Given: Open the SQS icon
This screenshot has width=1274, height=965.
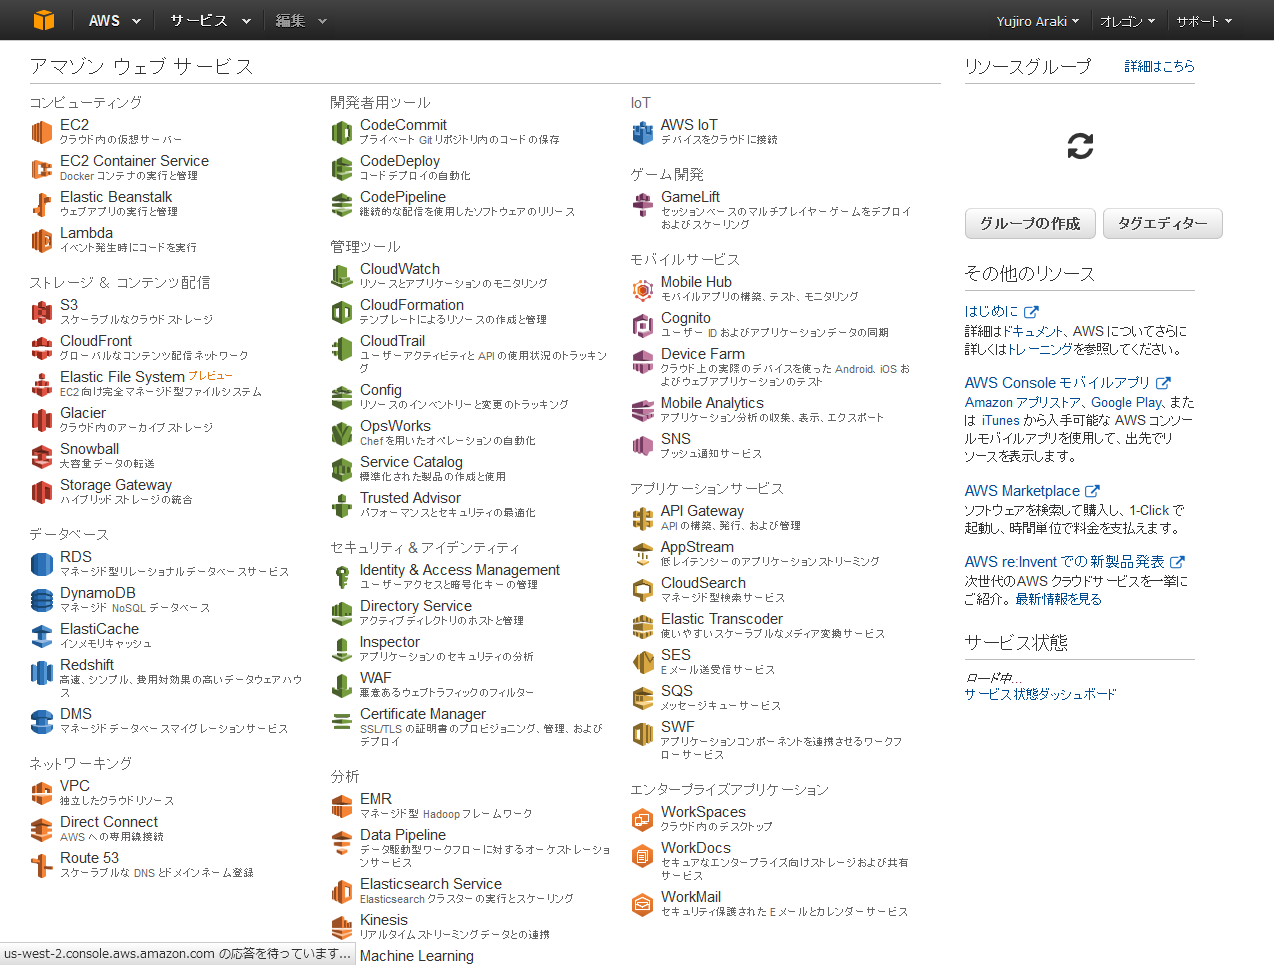Looking at the screenshot, I should (x=643, y=698).
